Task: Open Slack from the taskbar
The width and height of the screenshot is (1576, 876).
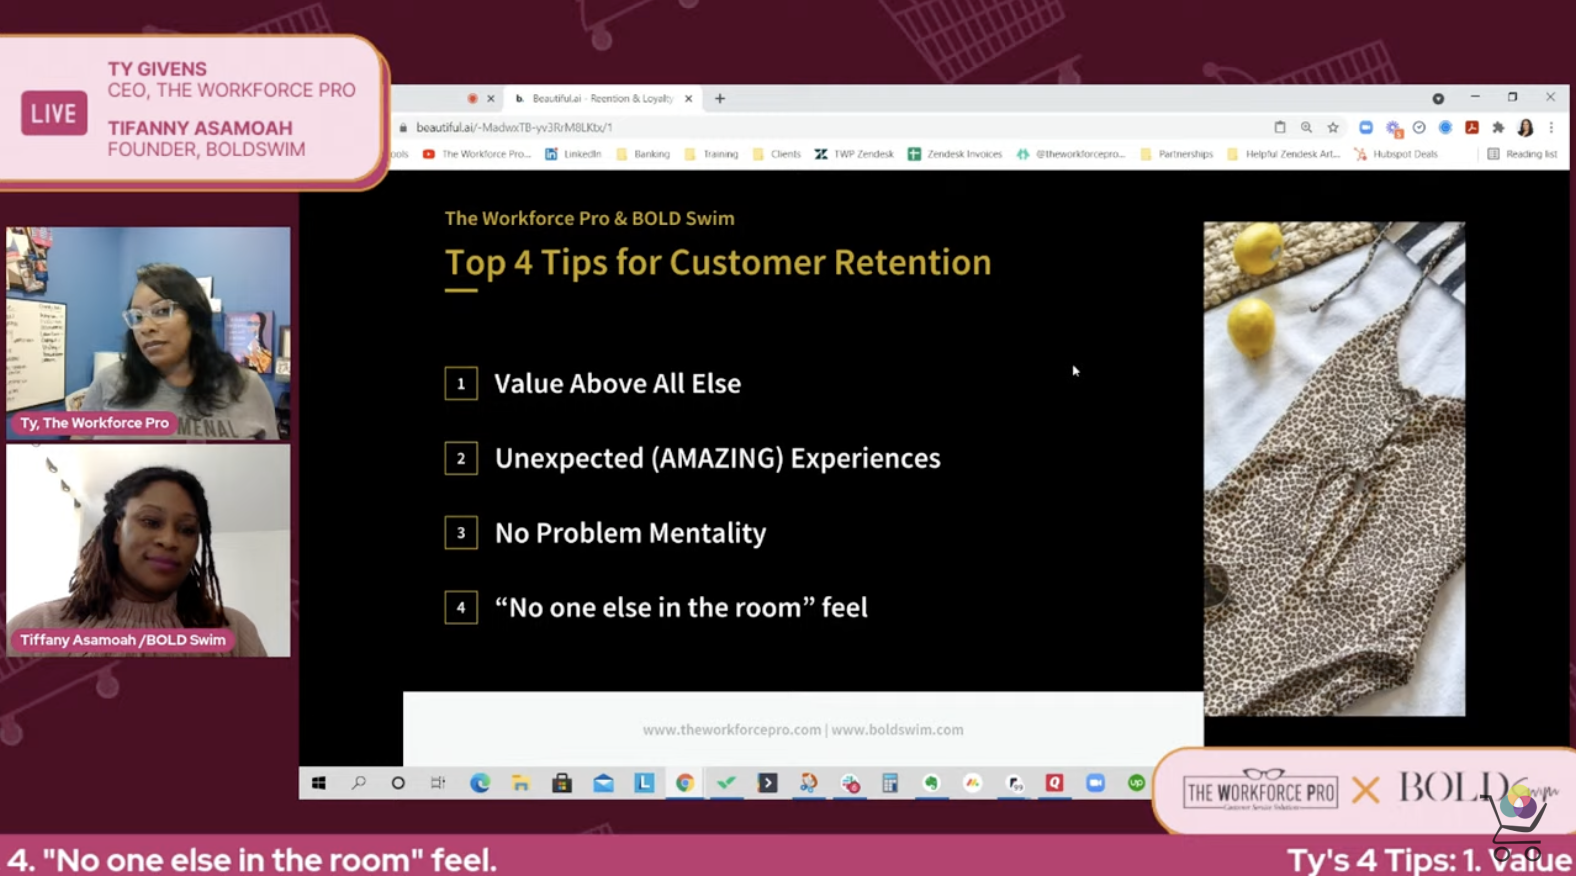Action: coord(850,783)
